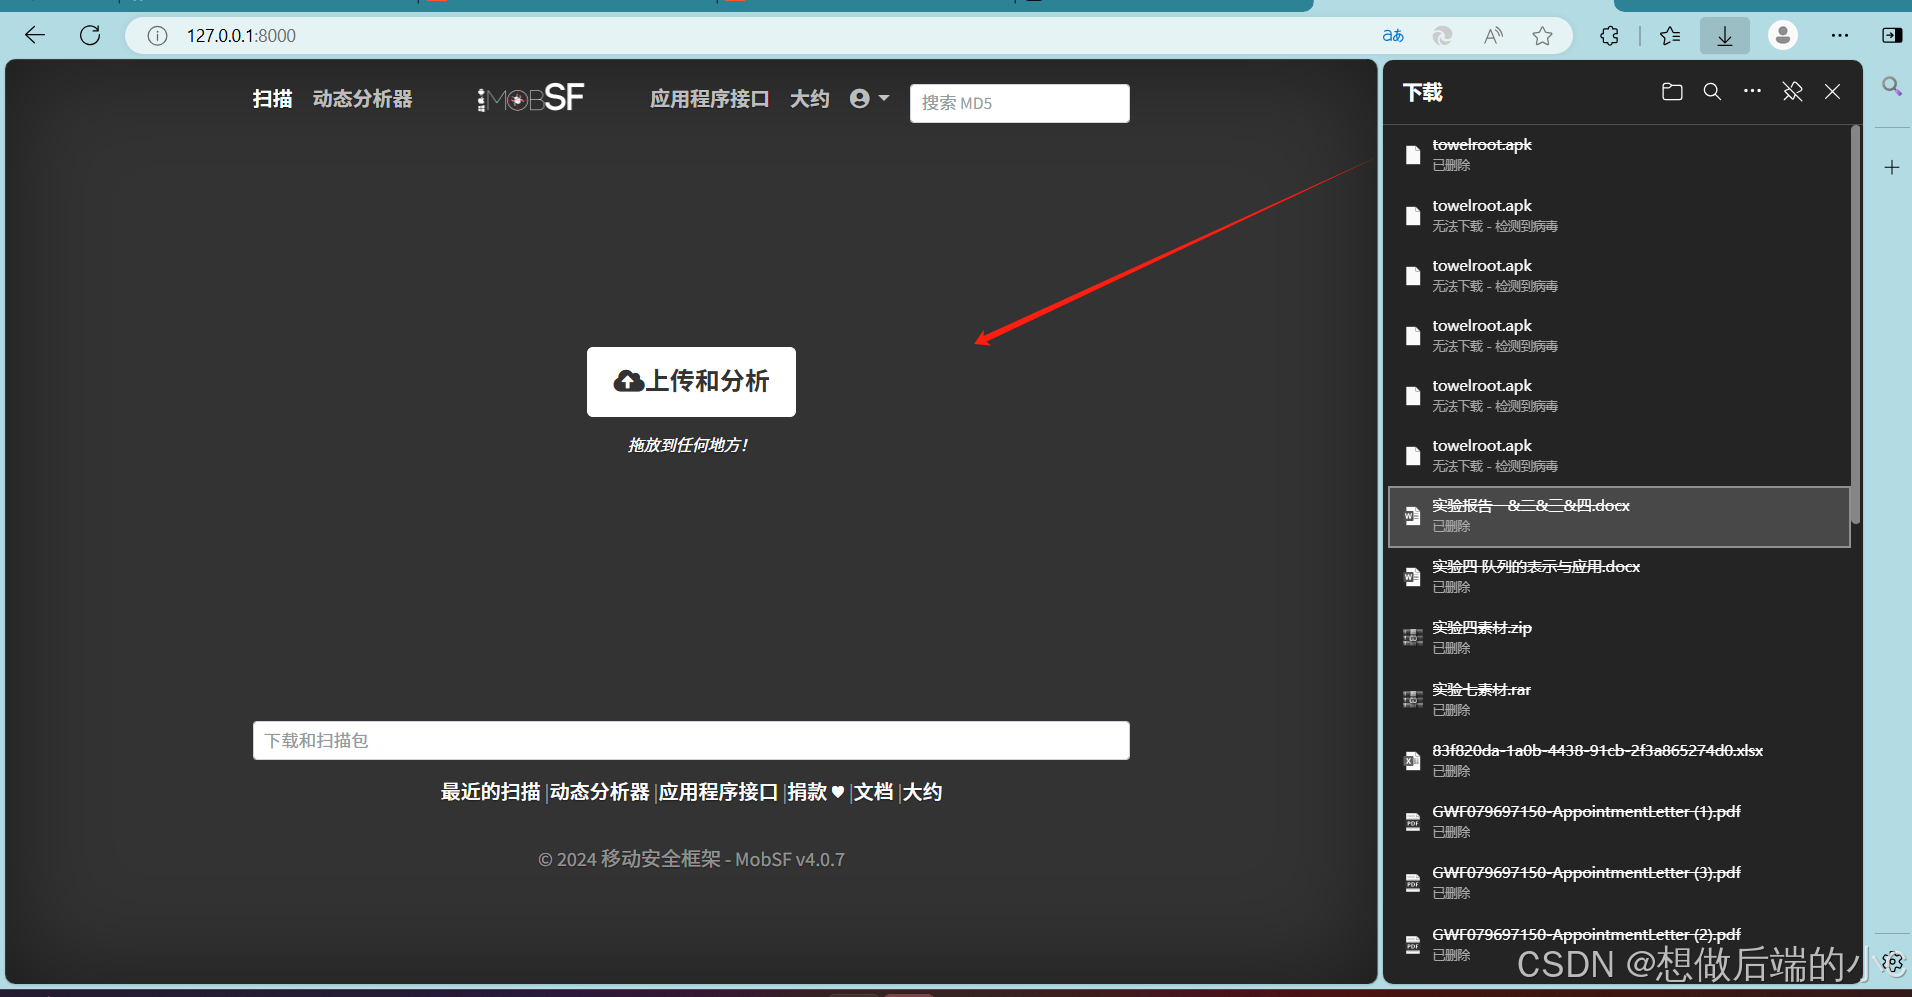
Task: Select AppointmentLetter (3).pdf download entry
Action: 1619,882
